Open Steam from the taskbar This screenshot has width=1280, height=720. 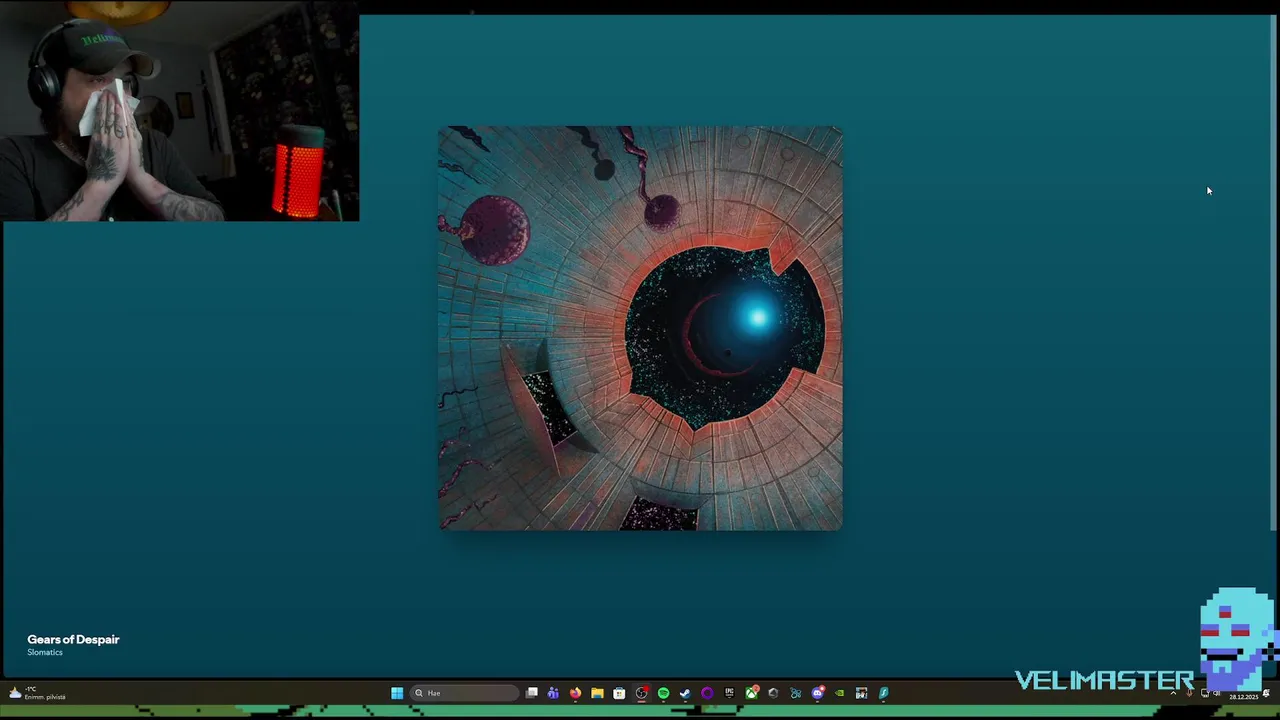coord(685,693)
